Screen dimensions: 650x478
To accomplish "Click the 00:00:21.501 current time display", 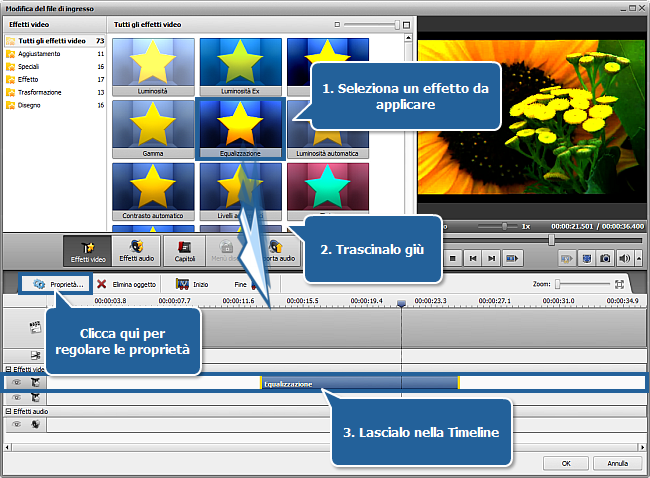I will coord(572,226).
